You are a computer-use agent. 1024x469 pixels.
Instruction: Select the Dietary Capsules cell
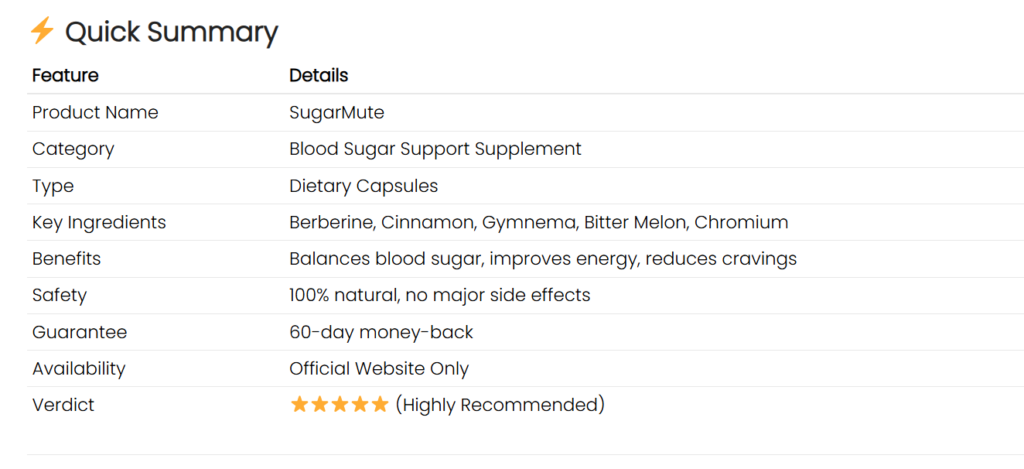(x=363, y=186)
